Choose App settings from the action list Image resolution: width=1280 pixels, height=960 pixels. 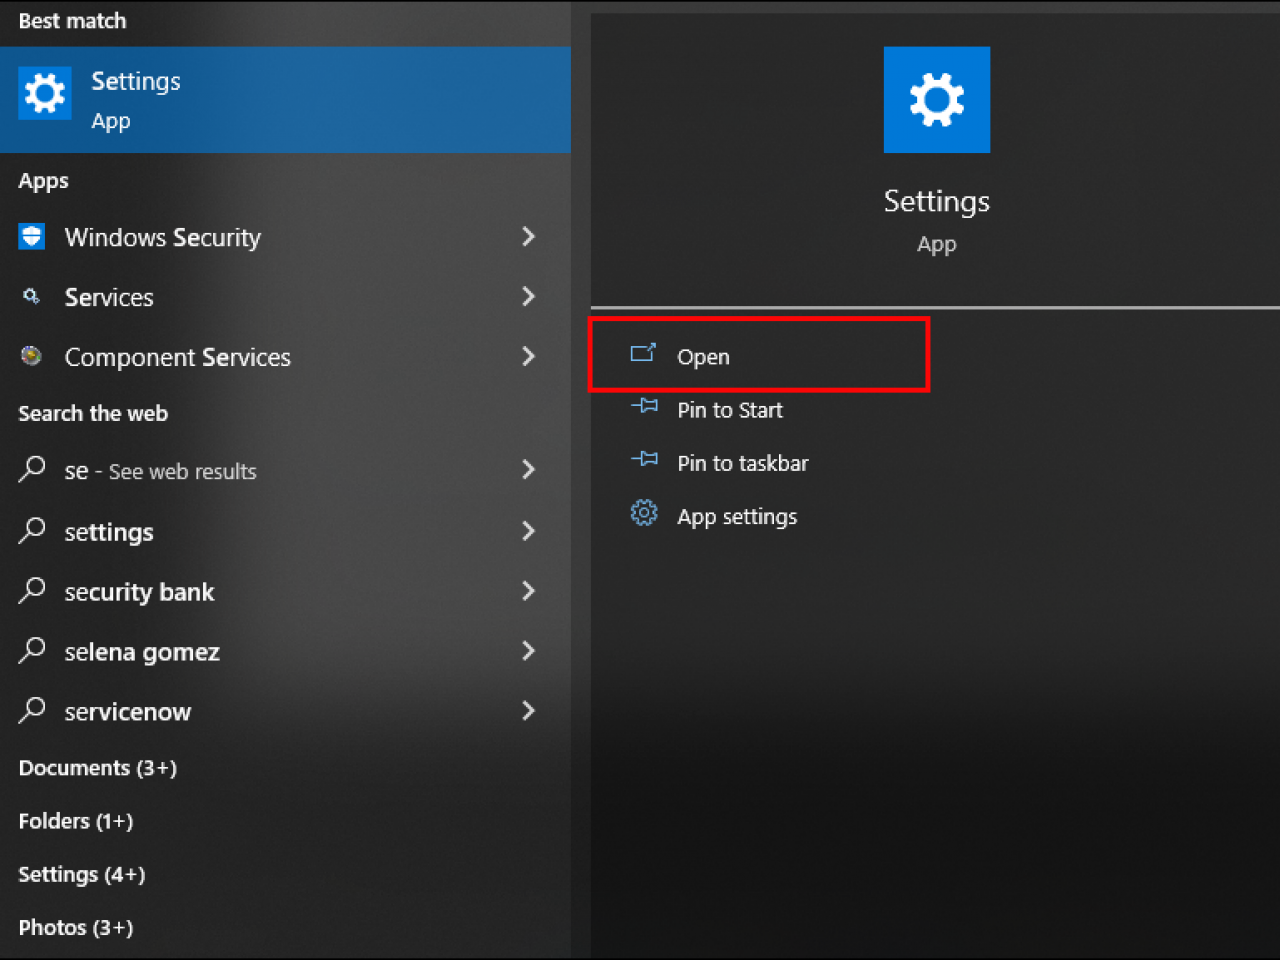[737, 517]
